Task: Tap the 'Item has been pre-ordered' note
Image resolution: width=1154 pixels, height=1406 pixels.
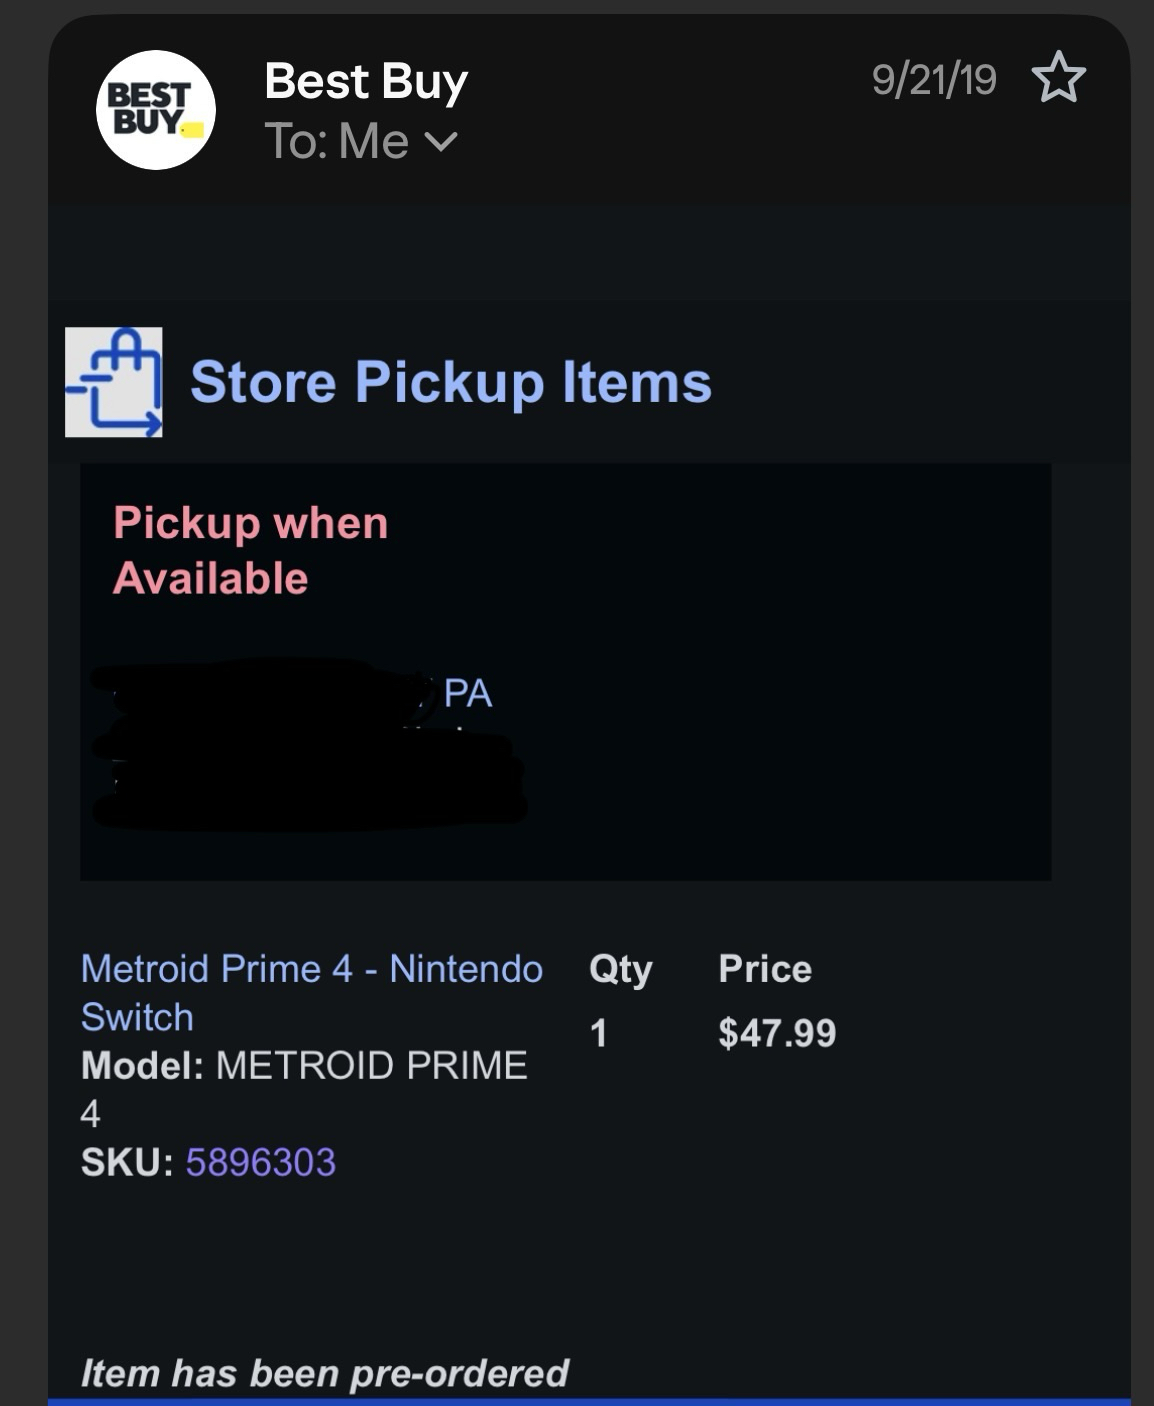Action: click(324, 1373)
